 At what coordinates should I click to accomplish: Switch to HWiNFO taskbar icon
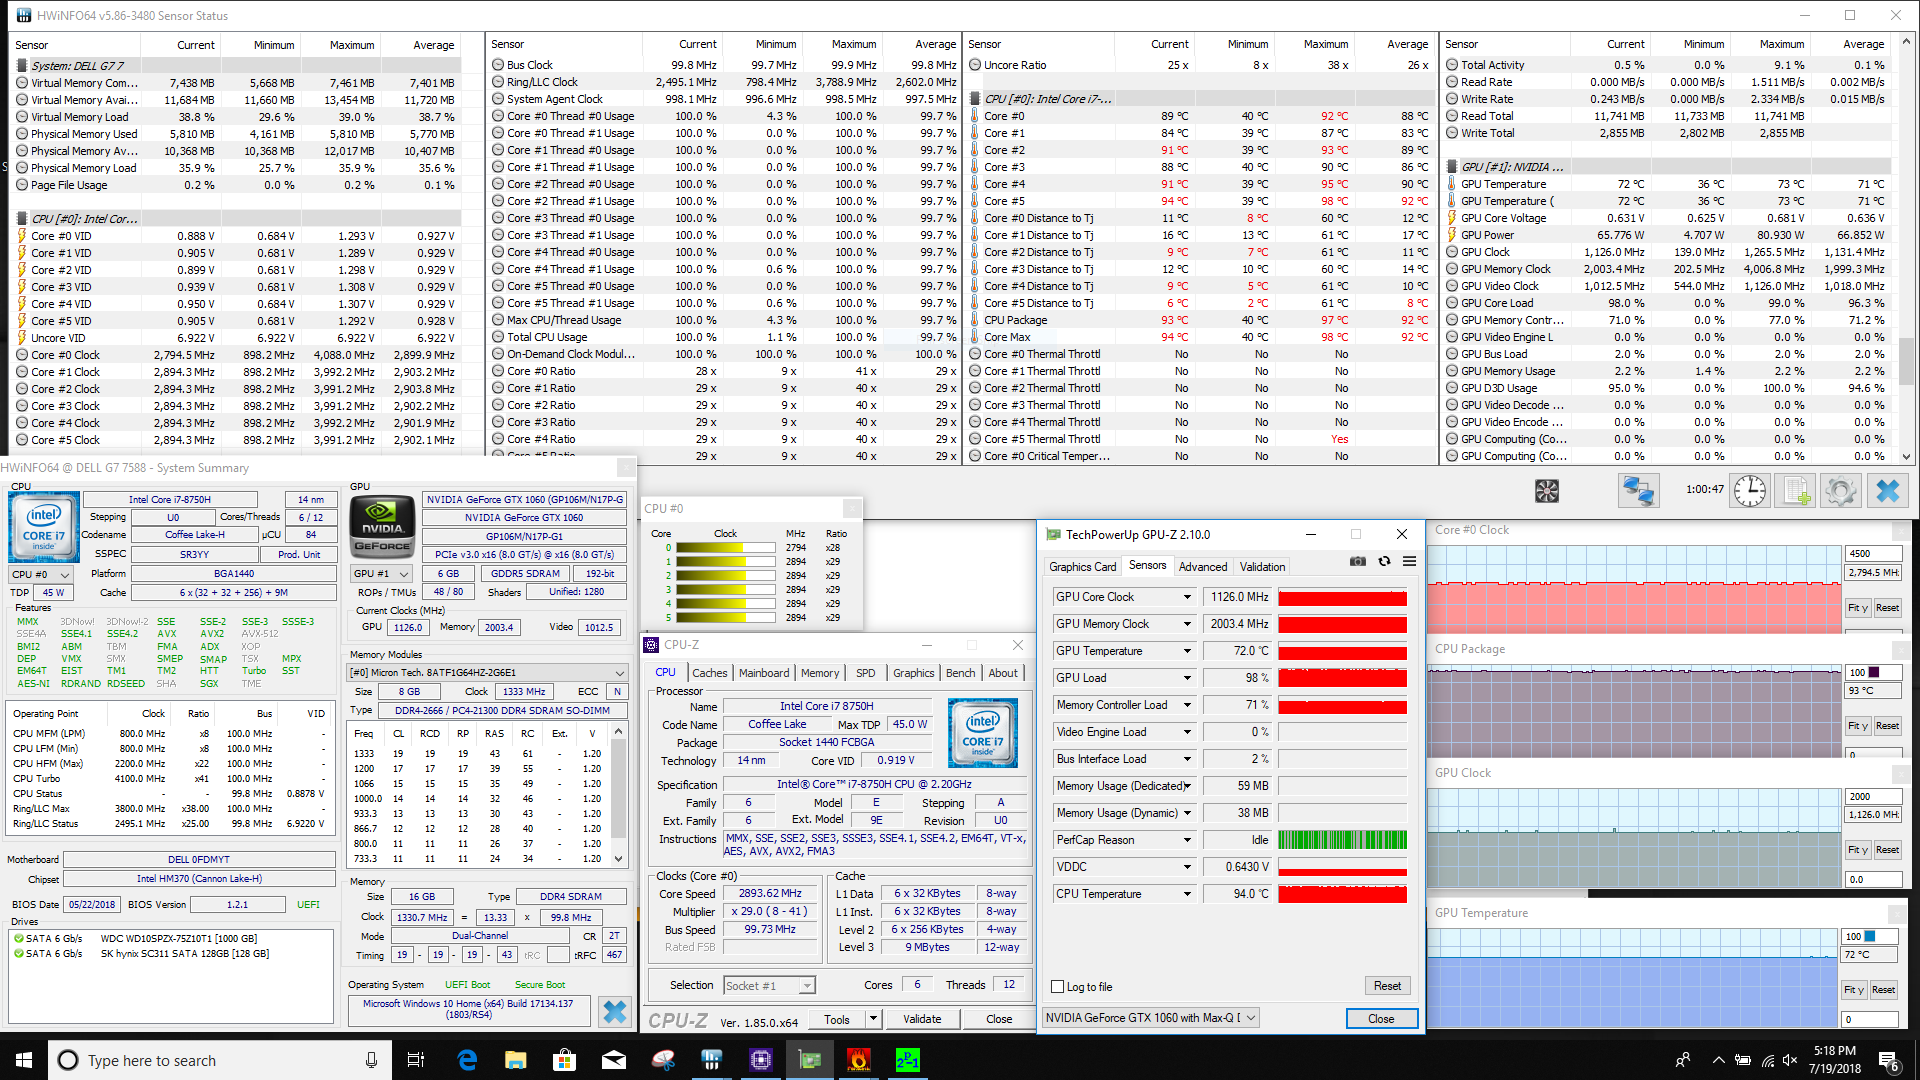[712, 1060]
